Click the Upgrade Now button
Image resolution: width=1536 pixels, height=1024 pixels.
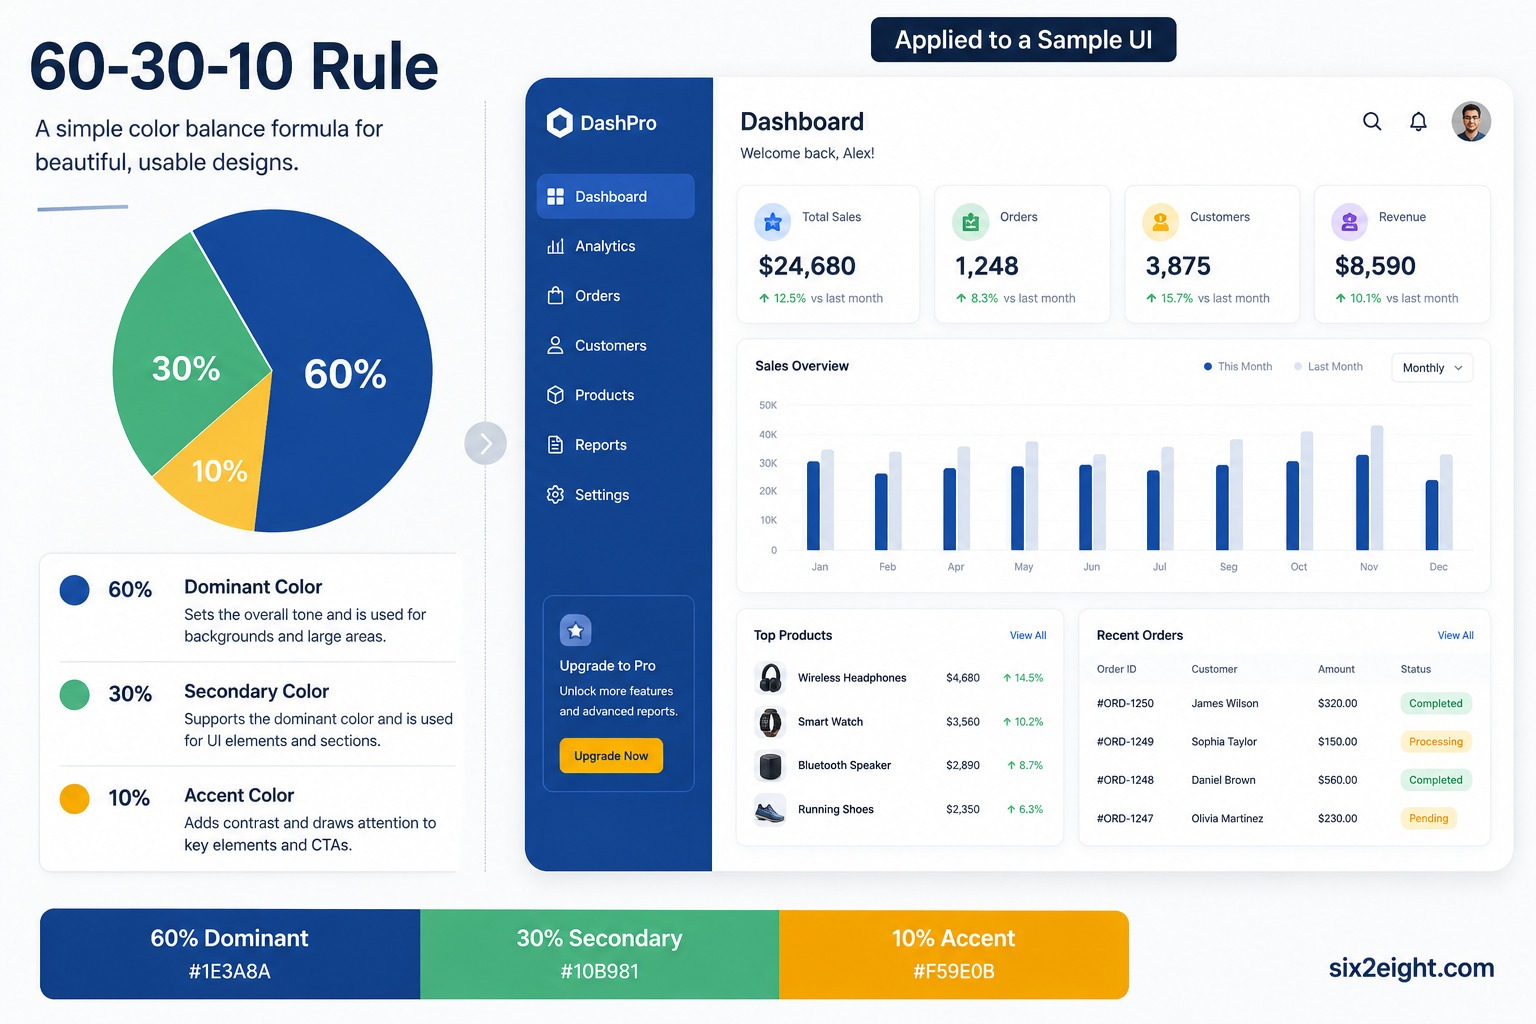611,756
